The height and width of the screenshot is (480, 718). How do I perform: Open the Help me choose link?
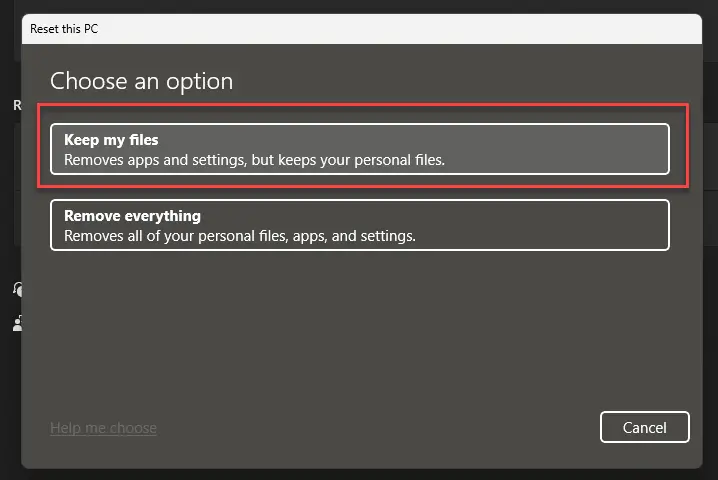tap(103, 428)
